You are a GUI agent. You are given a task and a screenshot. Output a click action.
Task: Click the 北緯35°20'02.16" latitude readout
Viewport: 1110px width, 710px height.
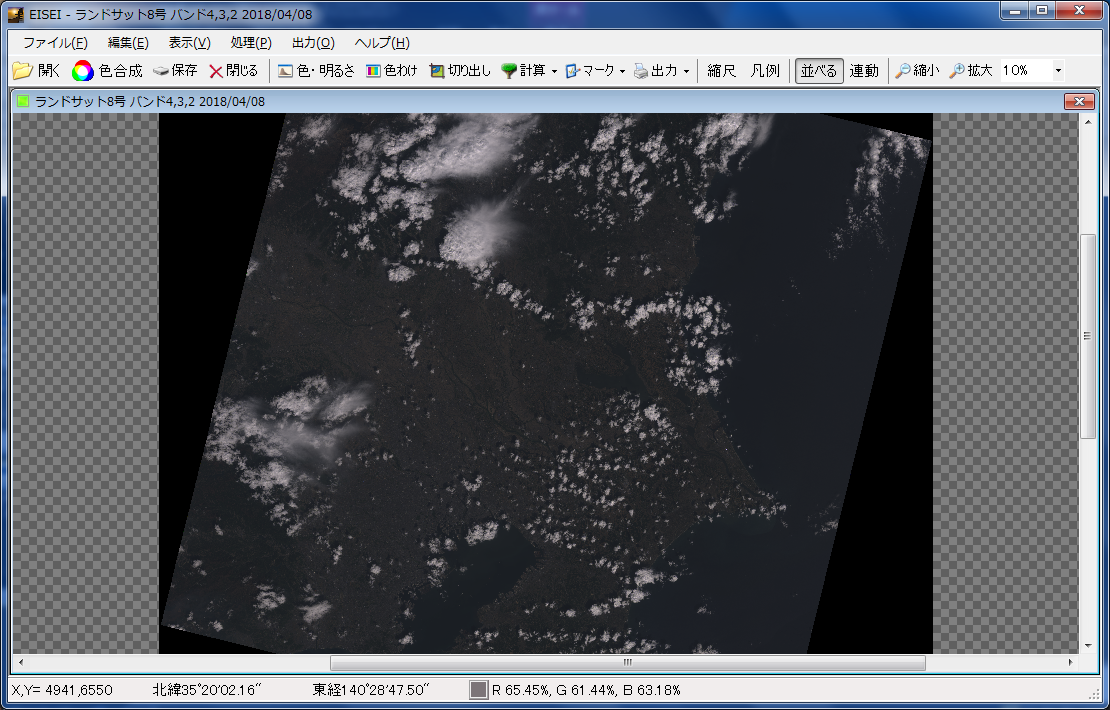tap(207, 690)
